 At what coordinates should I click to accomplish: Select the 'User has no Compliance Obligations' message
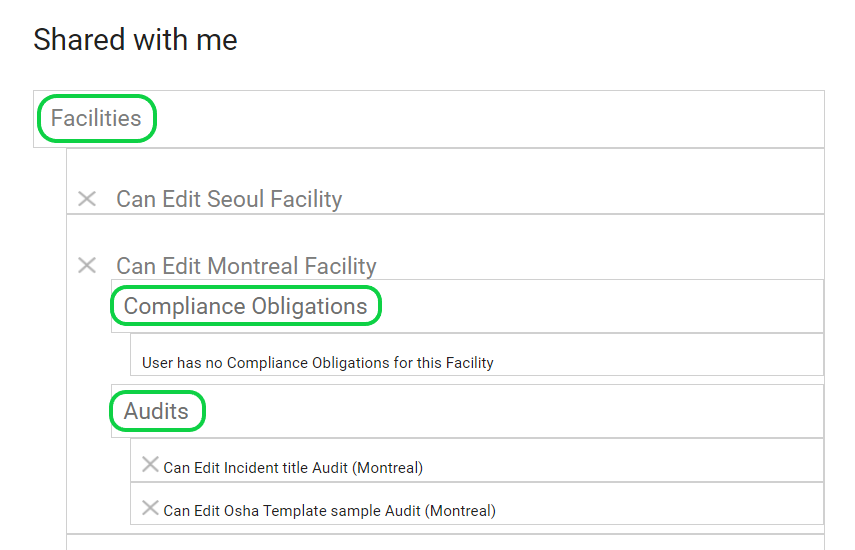(x=318, y=363)
